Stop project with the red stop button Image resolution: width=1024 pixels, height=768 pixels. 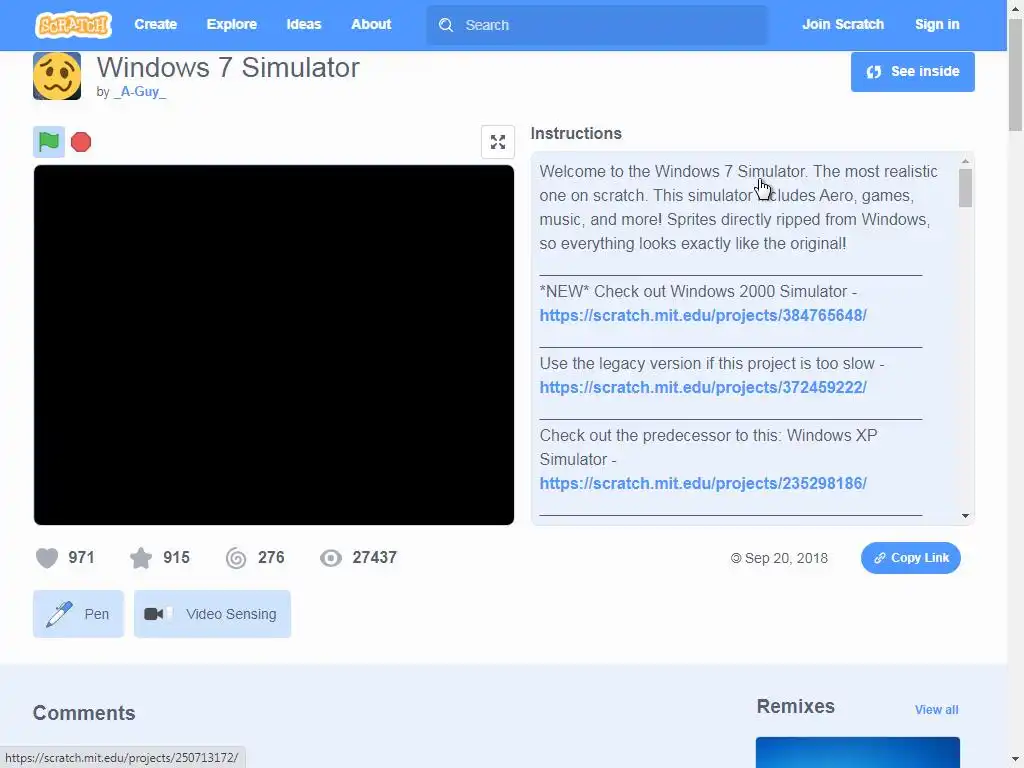click(81, 142)
